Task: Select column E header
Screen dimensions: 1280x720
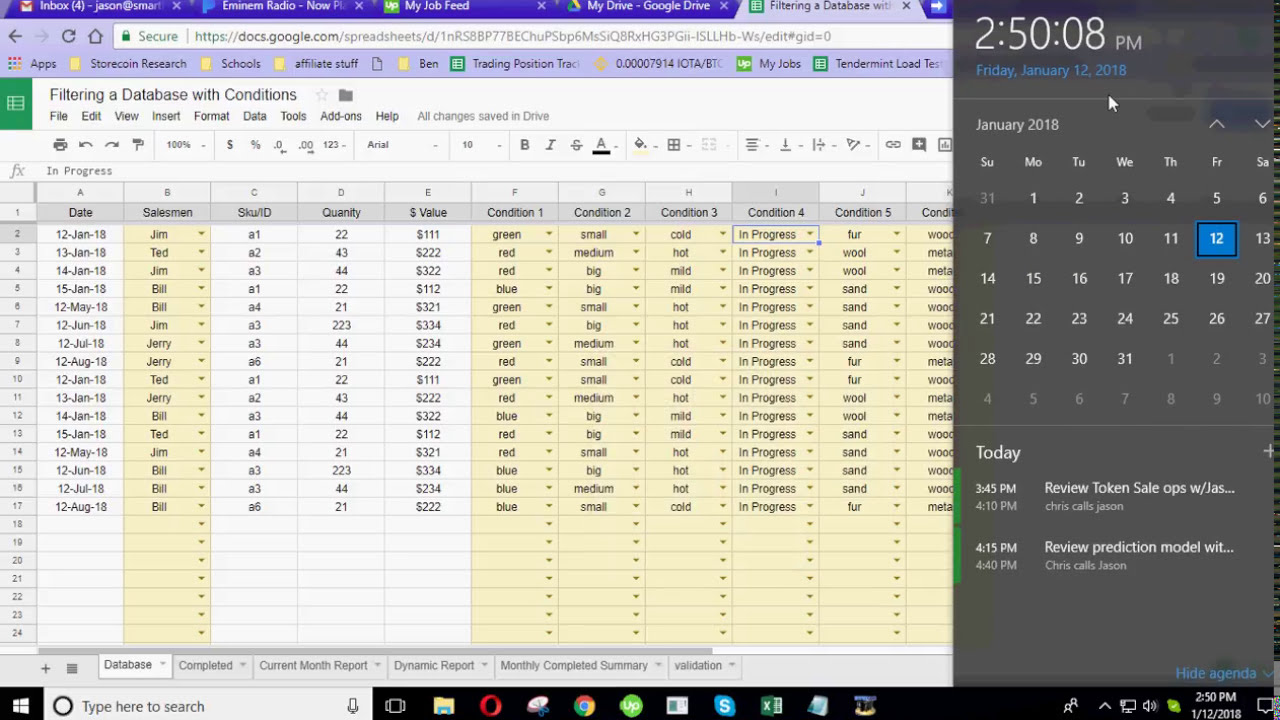Action: tap(427, 192)
